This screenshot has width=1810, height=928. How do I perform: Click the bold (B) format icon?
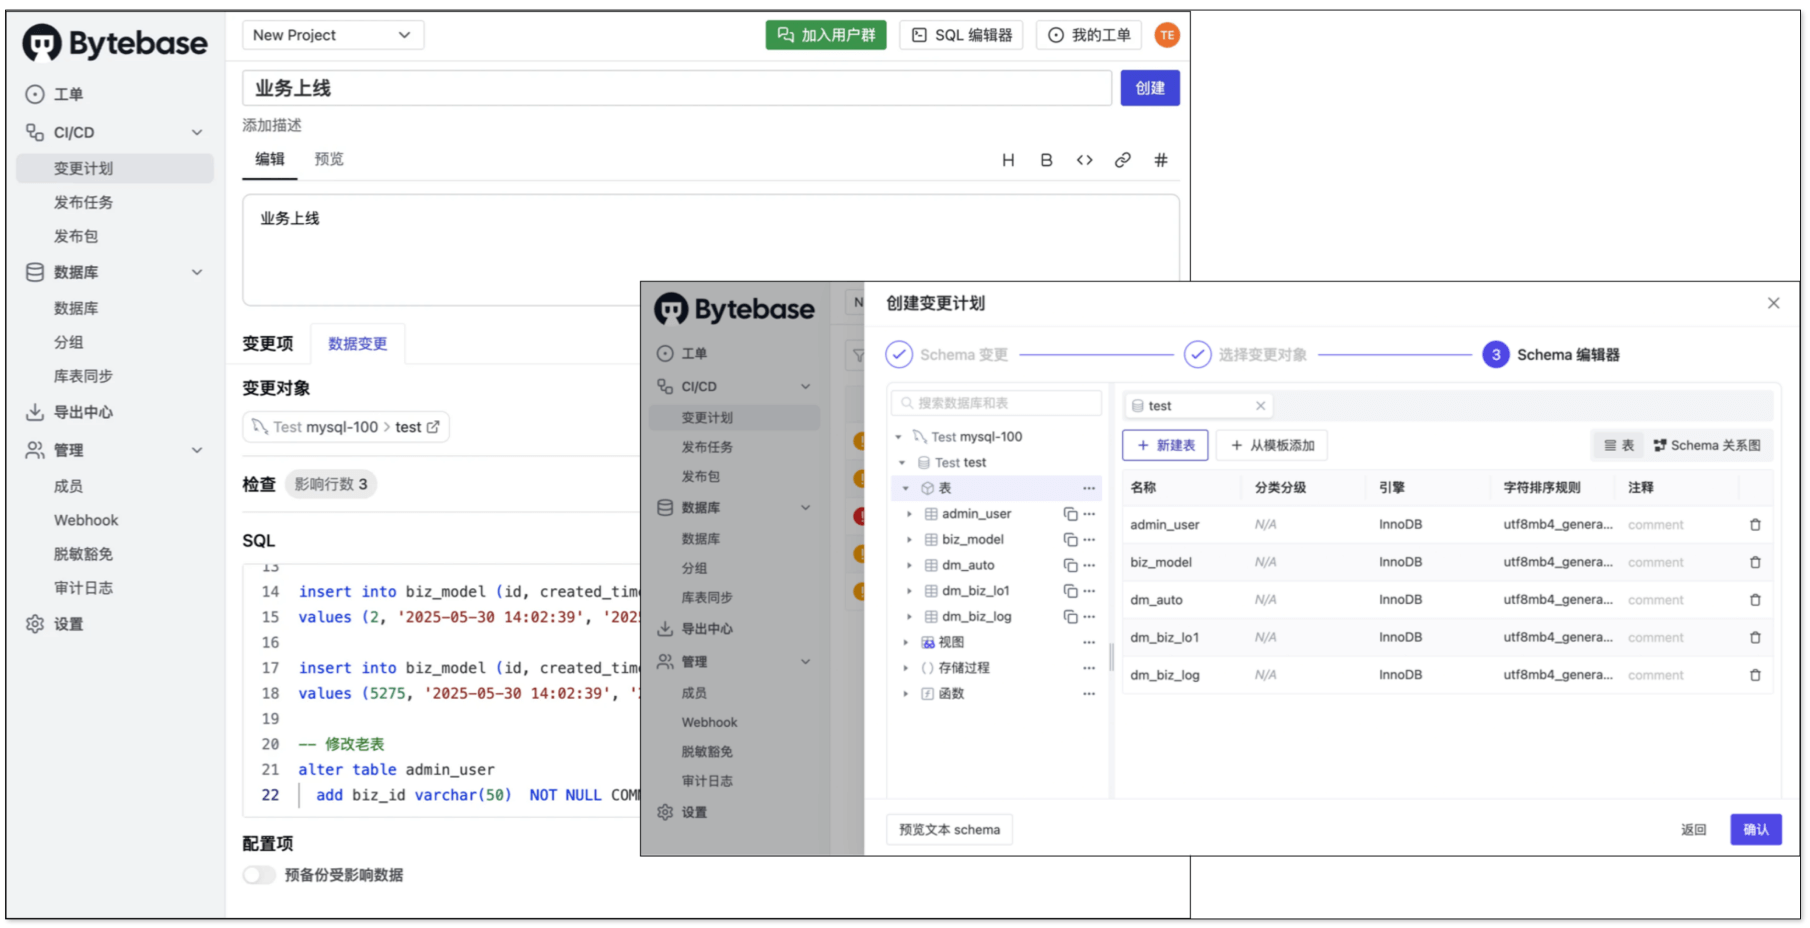(x=1046, y=160)
